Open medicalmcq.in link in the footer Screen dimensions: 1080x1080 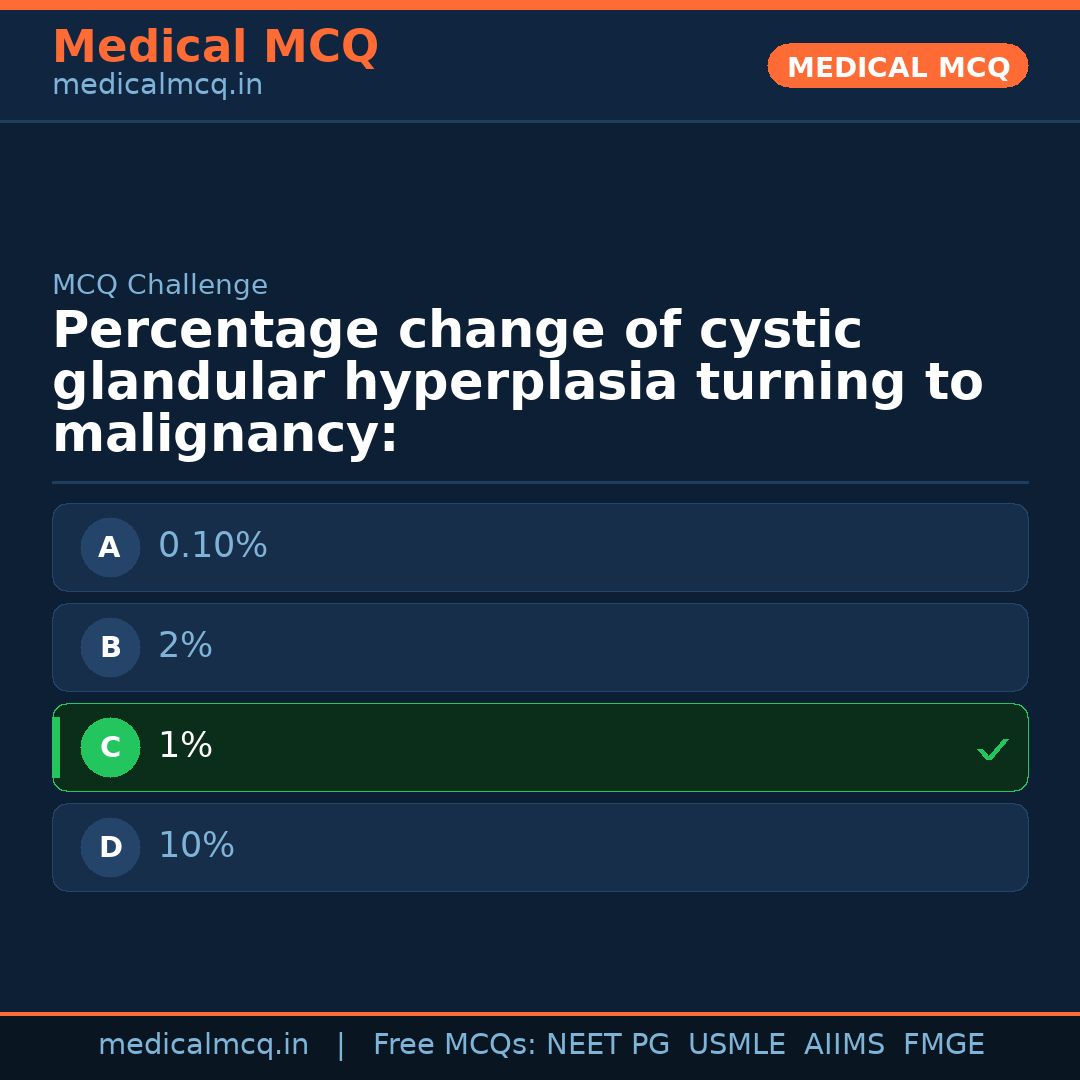[203, 1045]
